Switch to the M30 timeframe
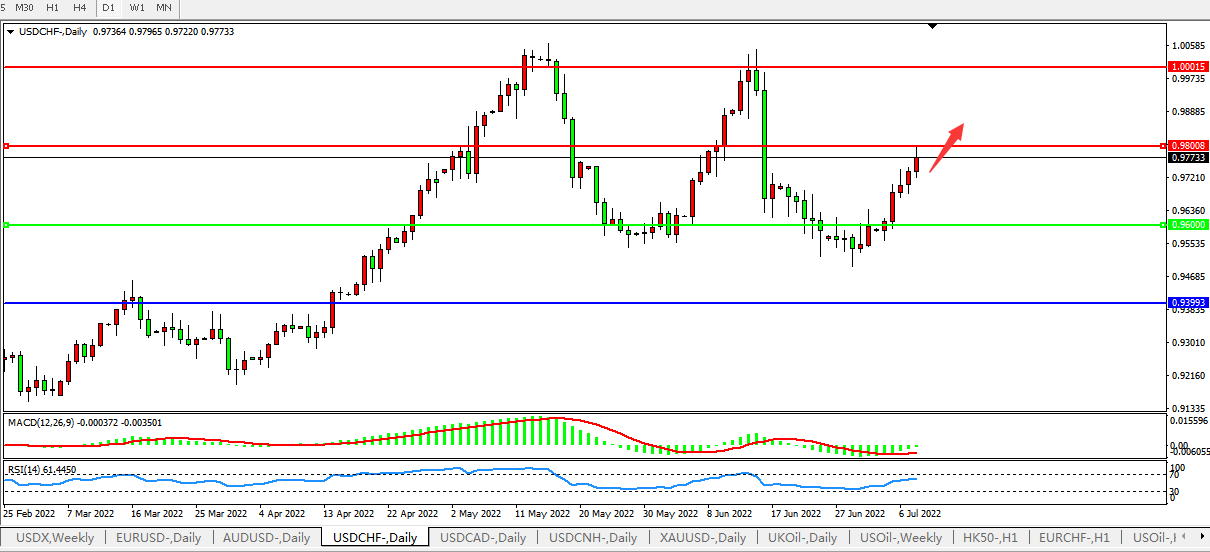 click(24, 8)
